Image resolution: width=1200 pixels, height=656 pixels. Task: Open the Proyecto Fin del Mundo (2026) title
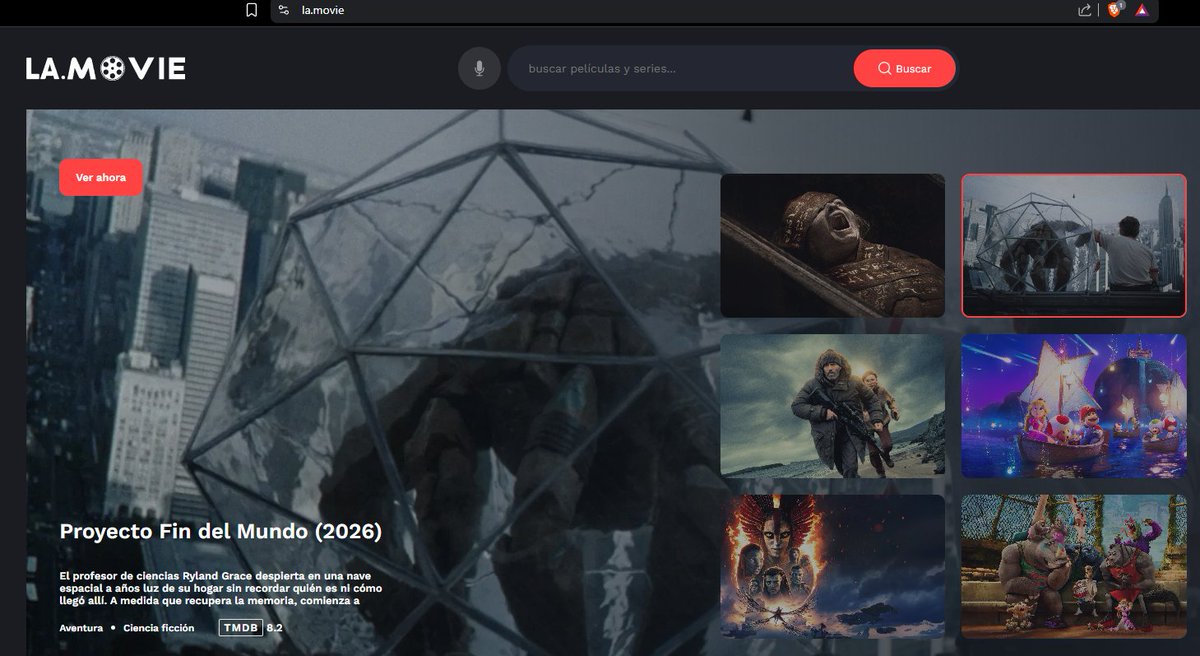(221, 532)
